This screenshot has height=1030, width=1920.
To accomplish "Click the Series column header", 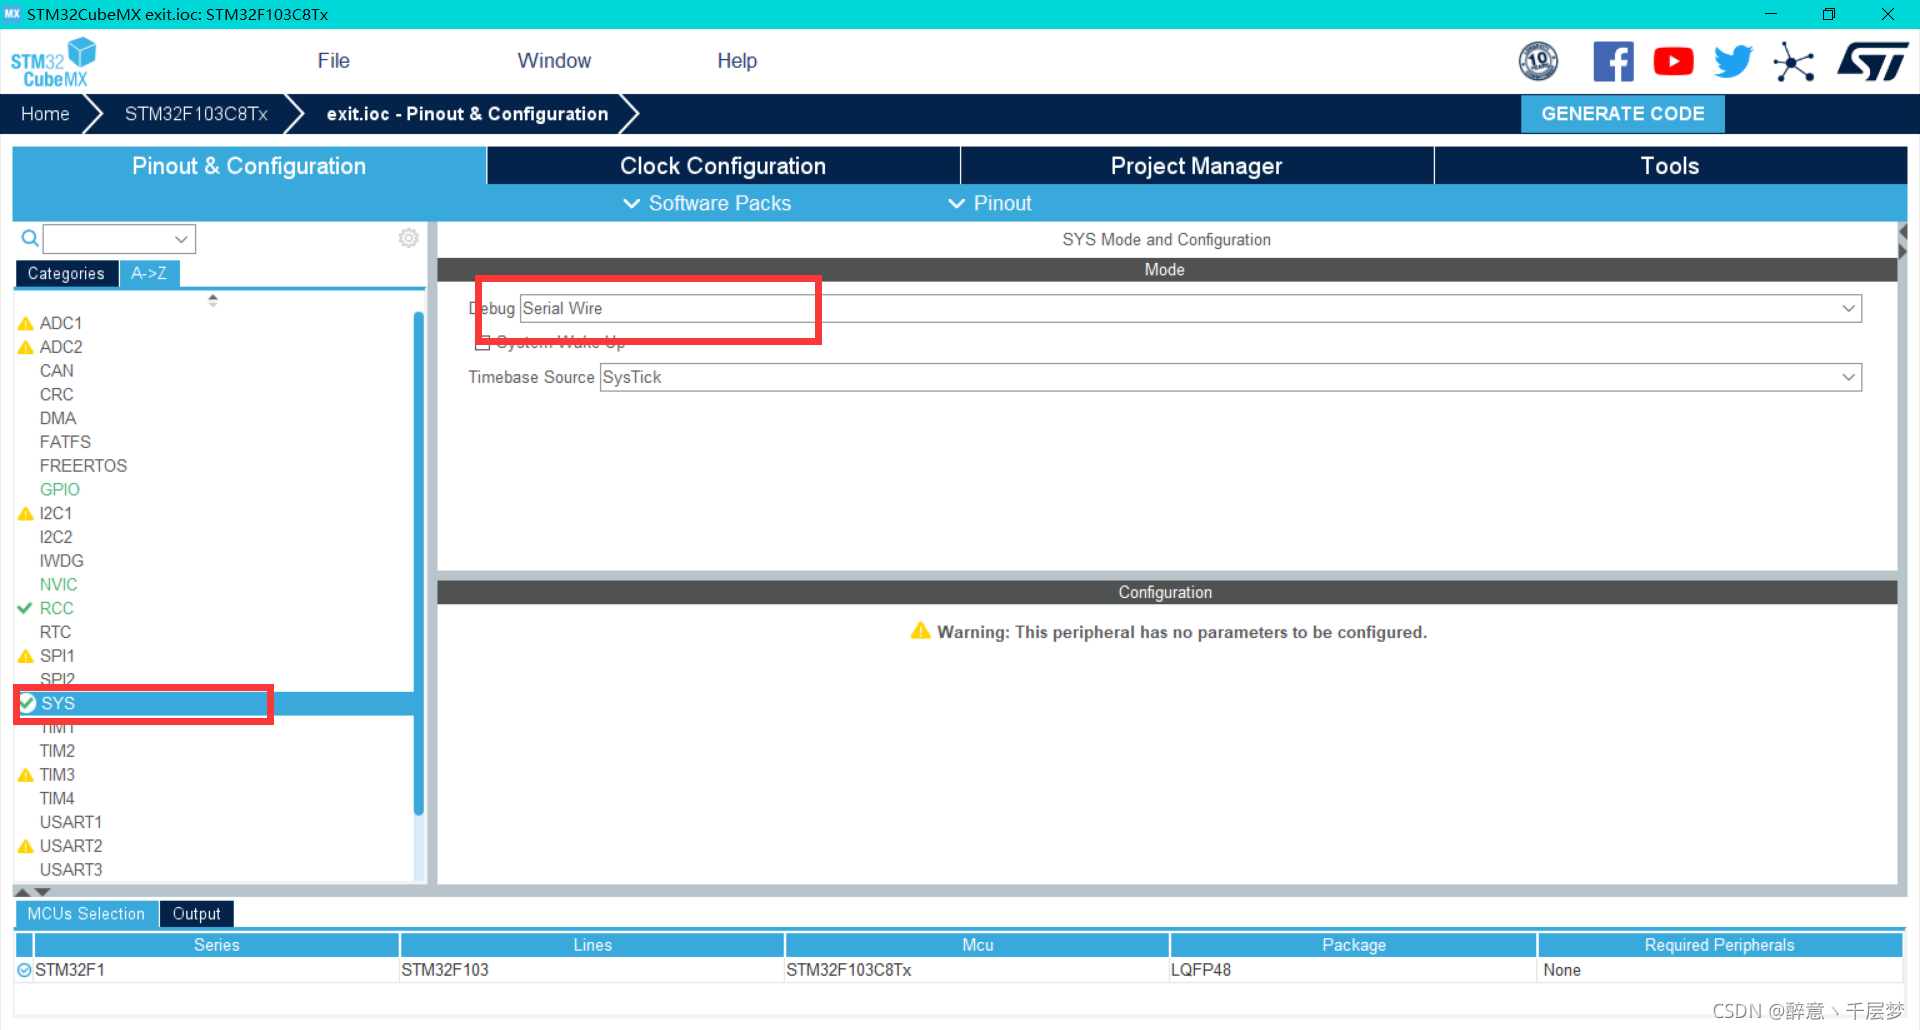I will [x=216, y=945].
